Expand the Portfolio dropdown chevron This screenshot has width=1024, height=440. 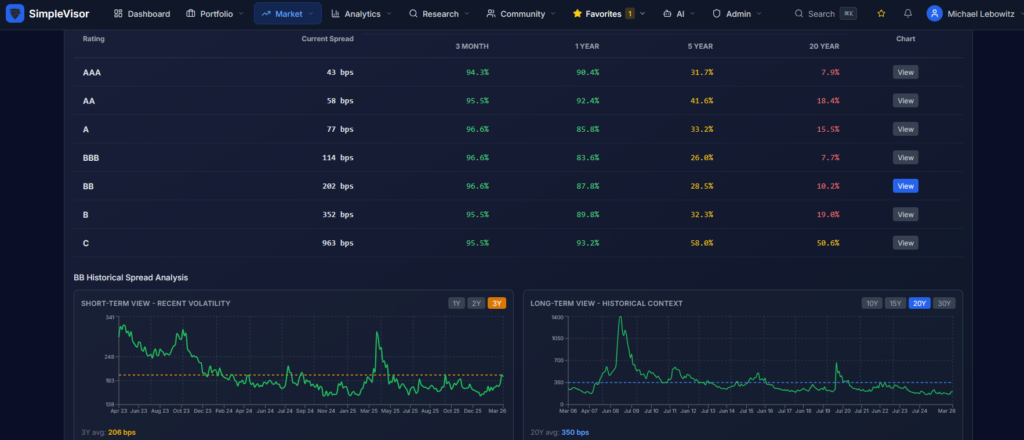coord(241,14)
